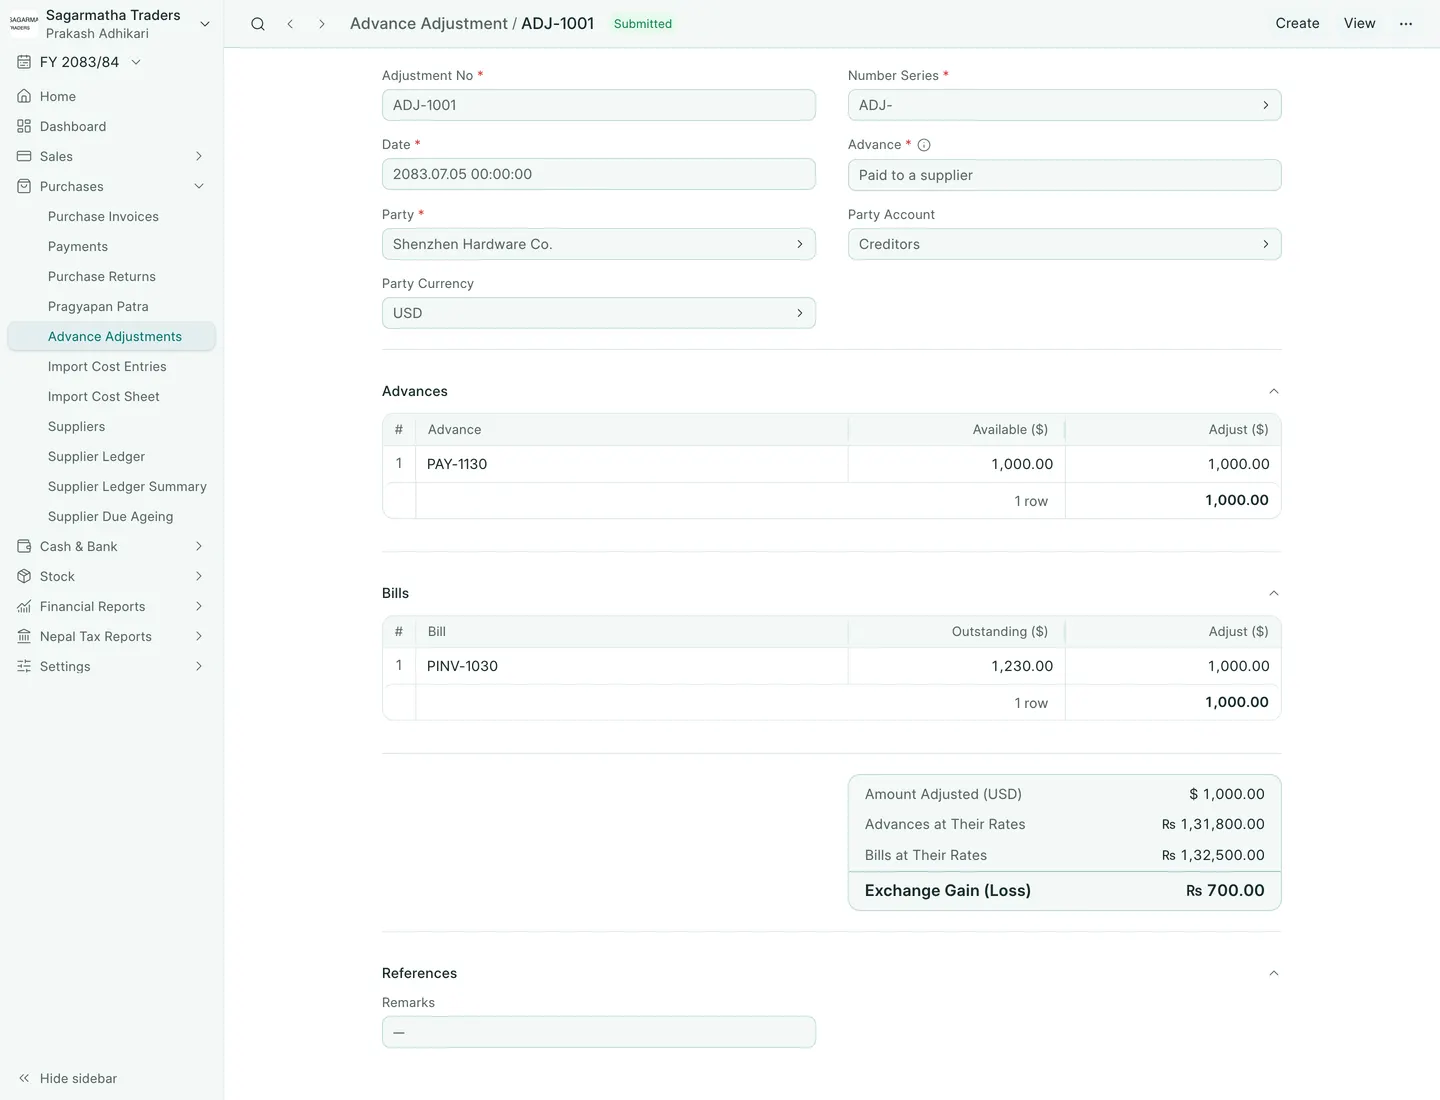Click the Exchange Gain (Loss) Rs 700.00 value
The height and width of the screenshot is (1100, 1440).
coord(1225,891)
